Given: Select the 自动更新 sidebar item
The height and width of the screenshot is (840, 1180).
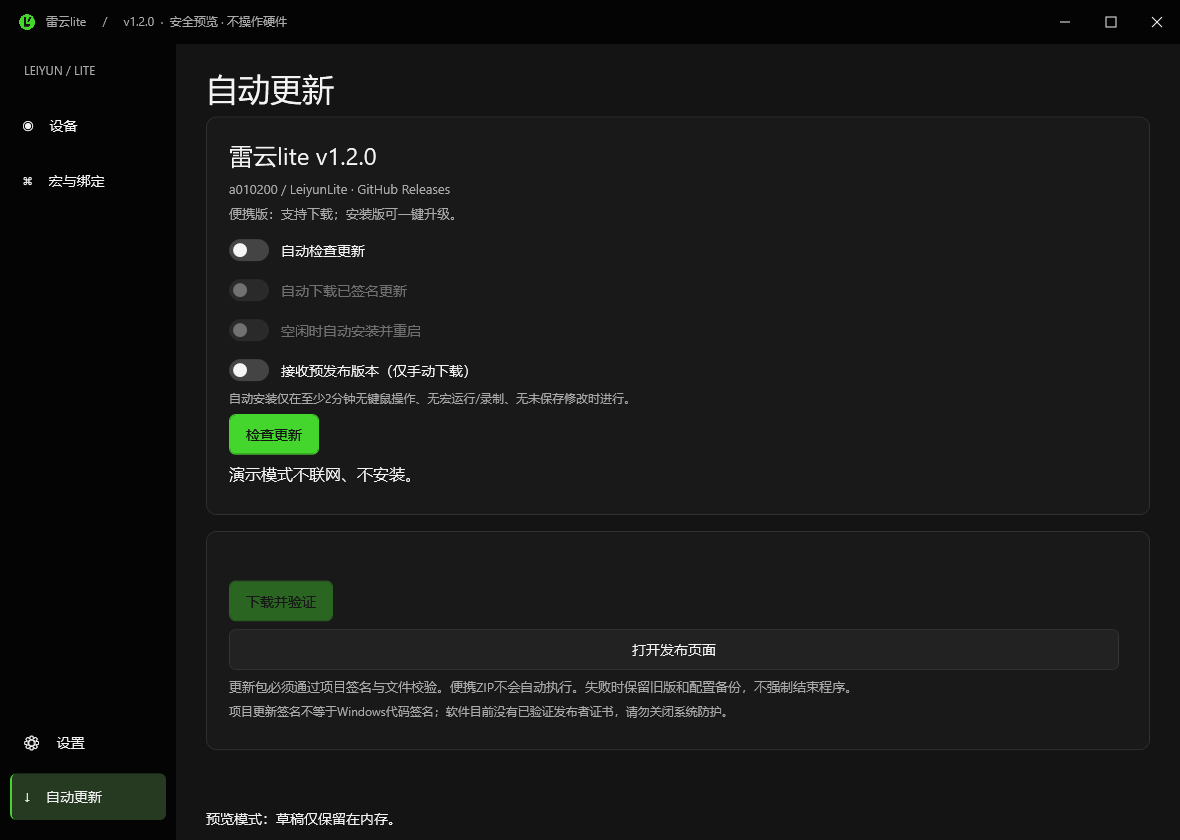Looking at the screenshot, I should [x=88, y=797].
